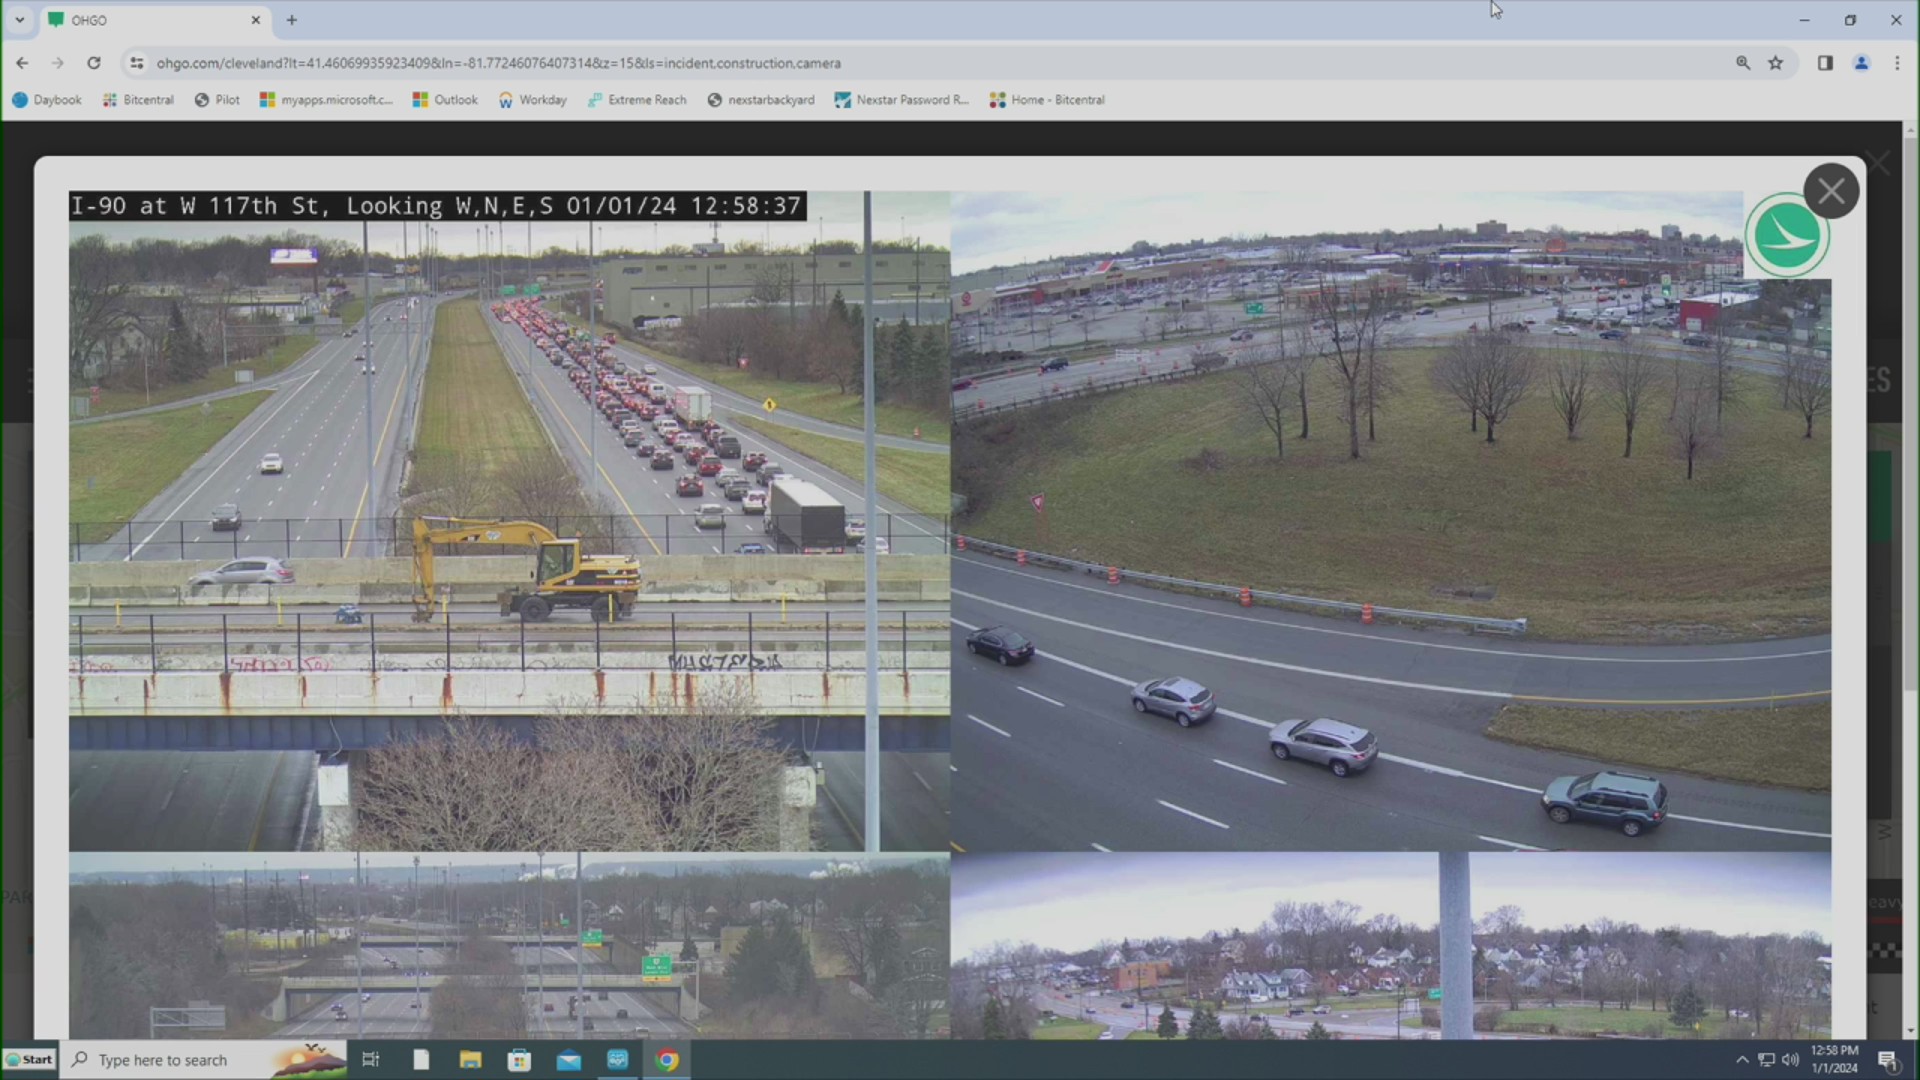Open Microsoft Store from taskbar
The width and height of the screenshot is (1920, 1080).
tap(519, 1060)
